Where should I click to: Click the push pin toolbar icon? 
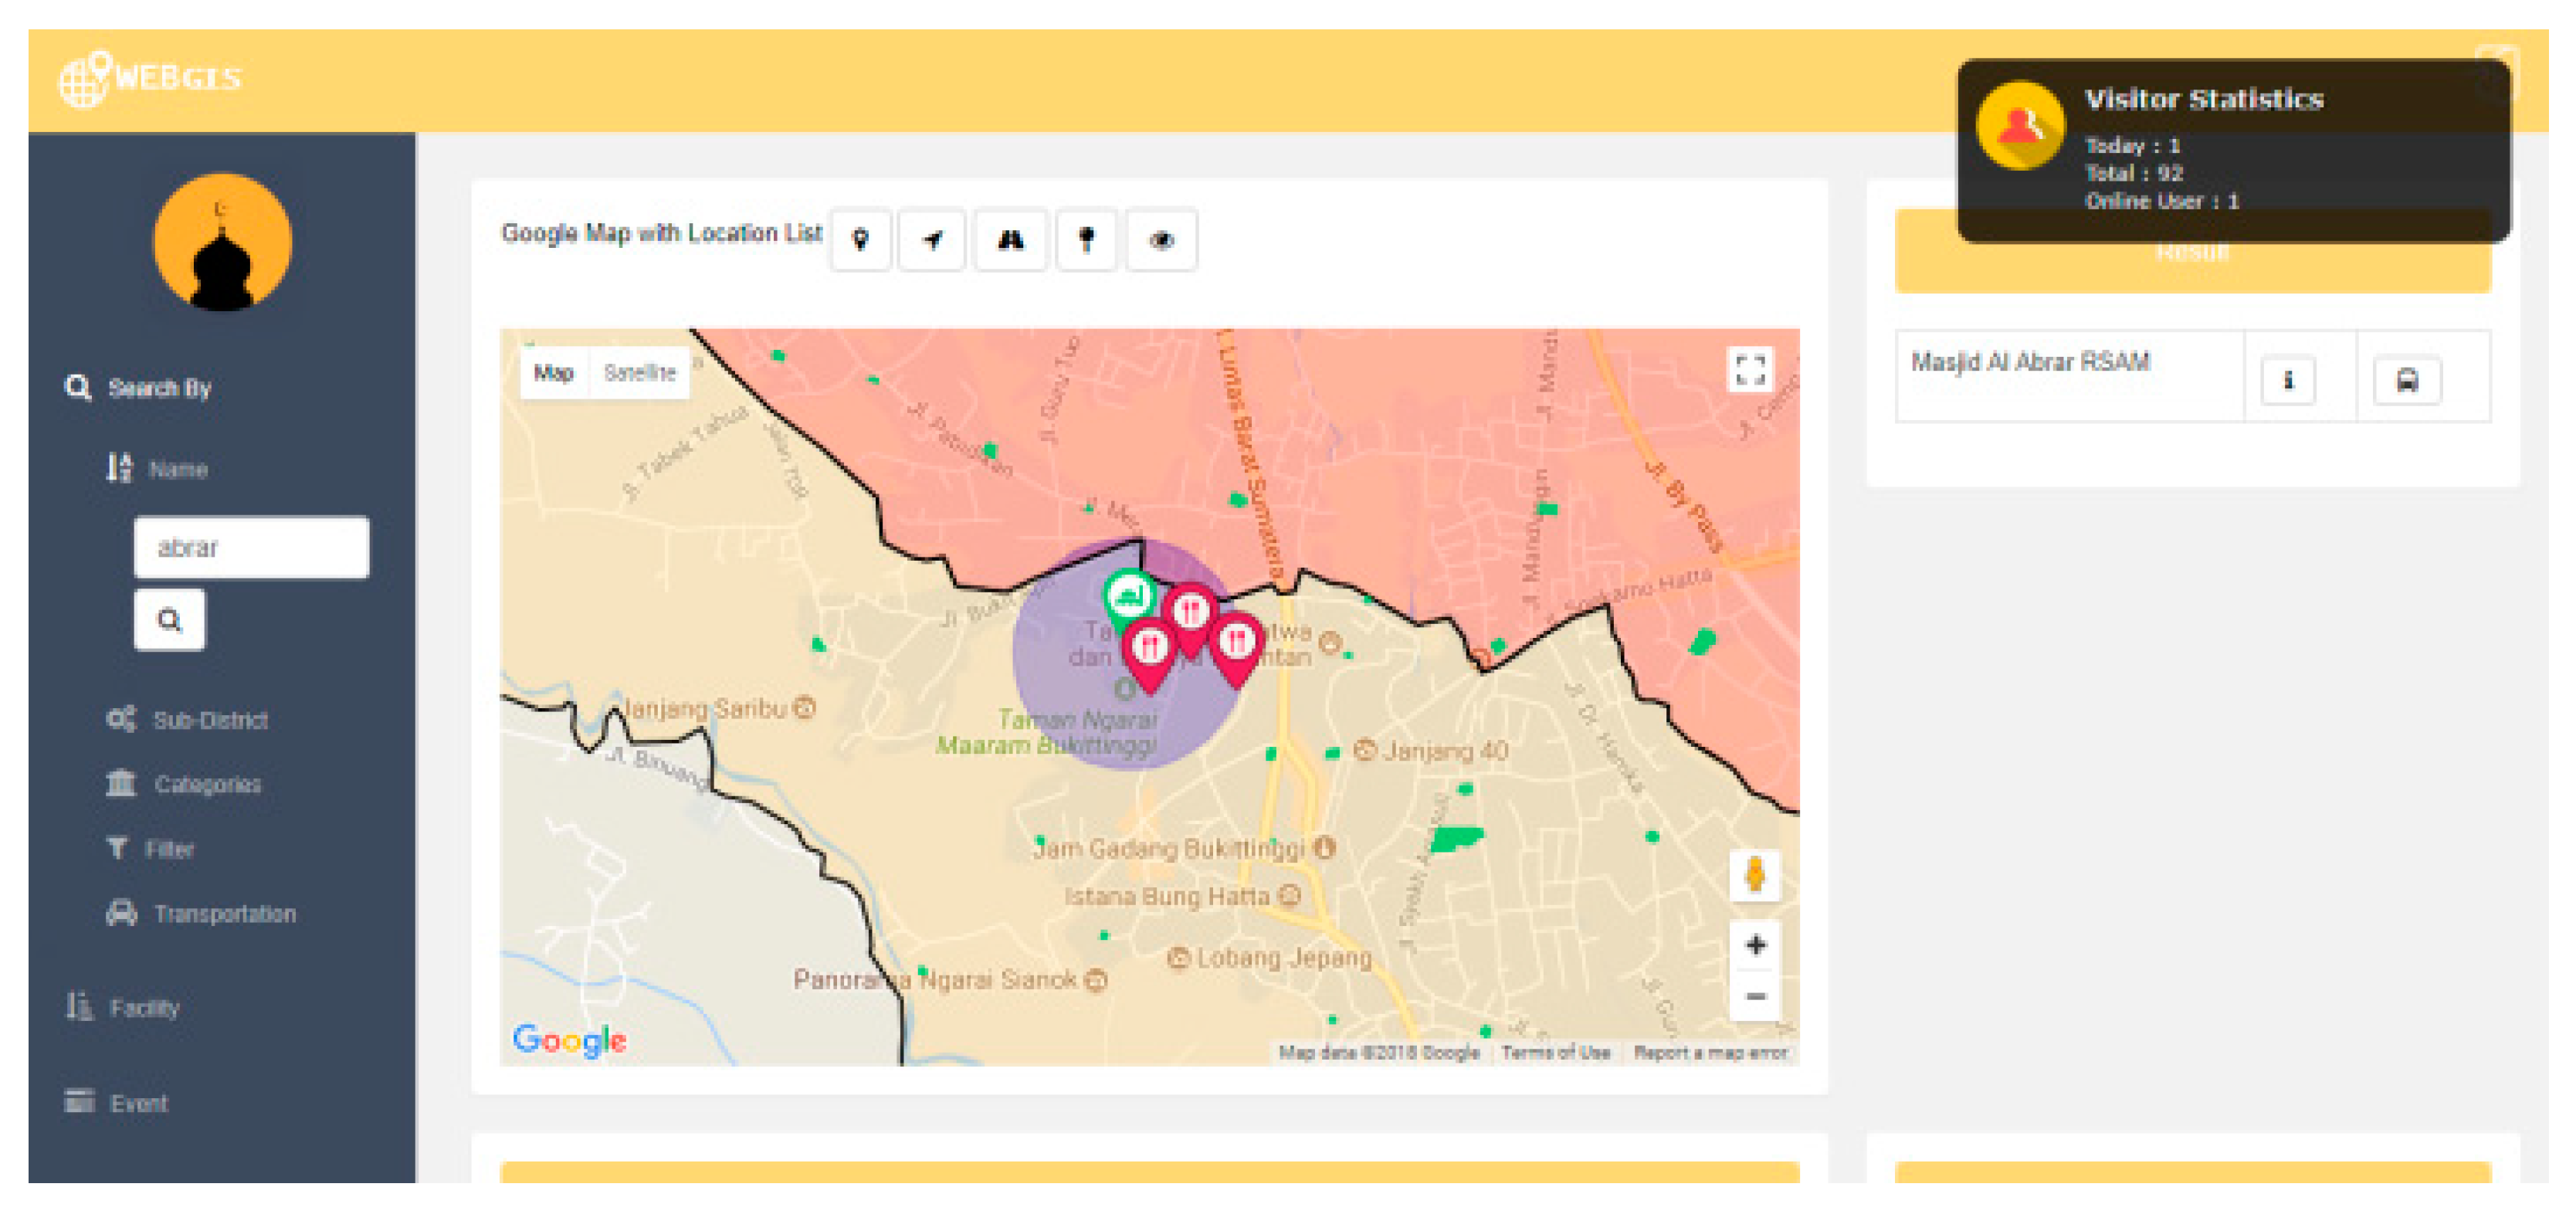pyautogui.click(x=1086, y=240)
